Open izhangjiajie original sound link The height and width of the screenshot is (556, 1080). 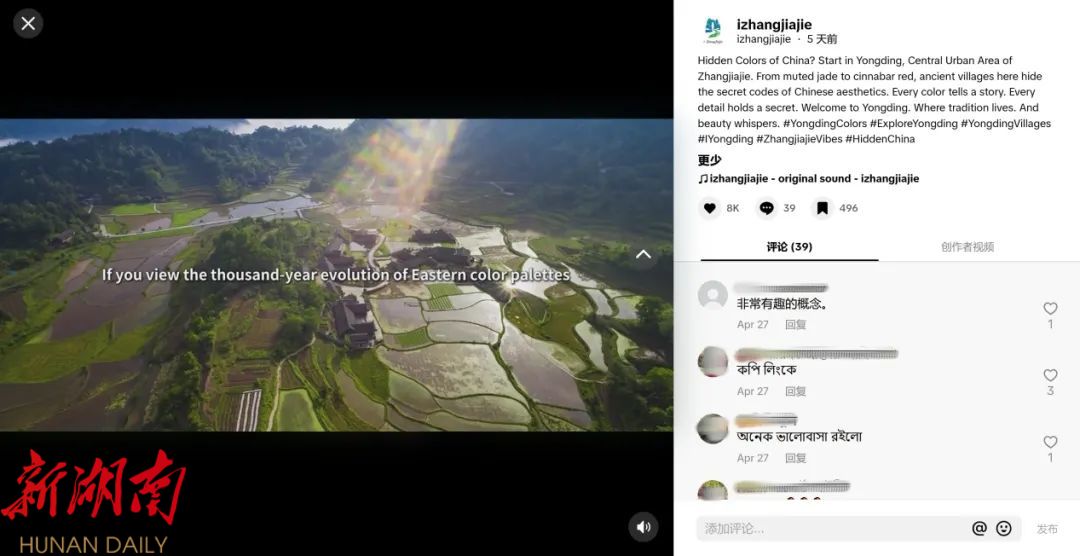808,179
